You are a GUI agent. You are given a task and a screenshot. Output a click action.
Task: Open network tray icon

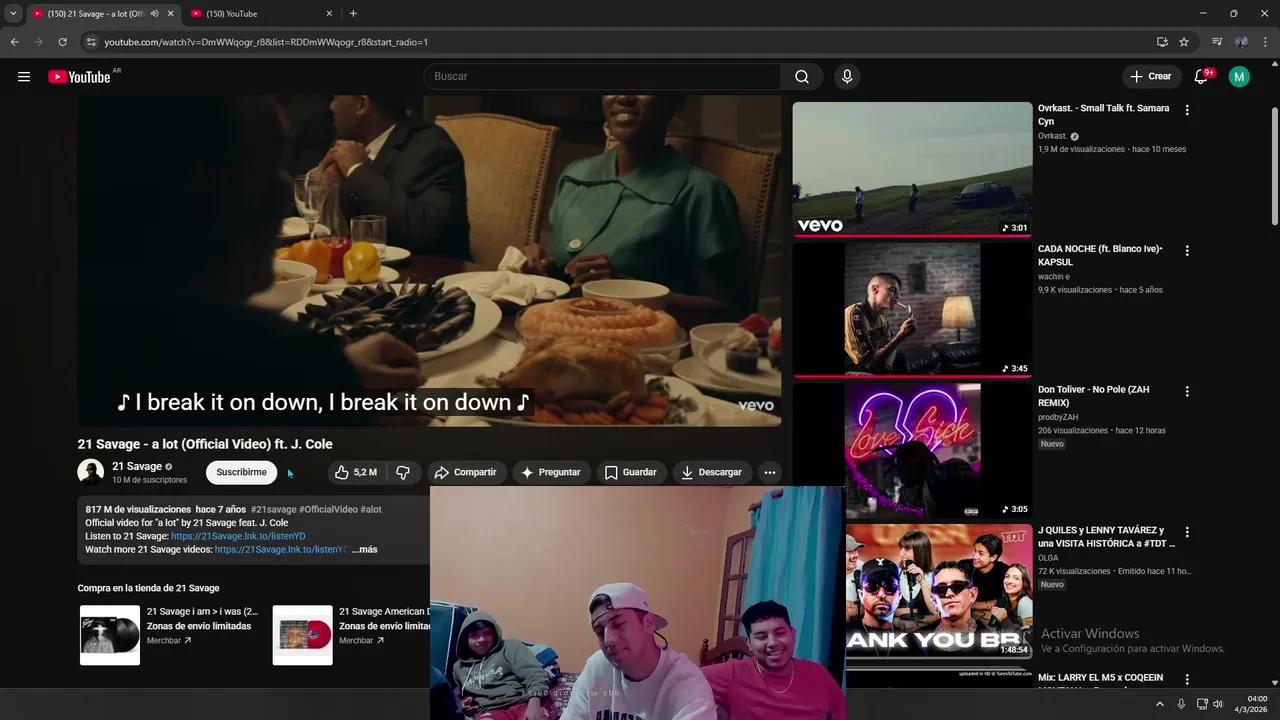[1202, 704]
